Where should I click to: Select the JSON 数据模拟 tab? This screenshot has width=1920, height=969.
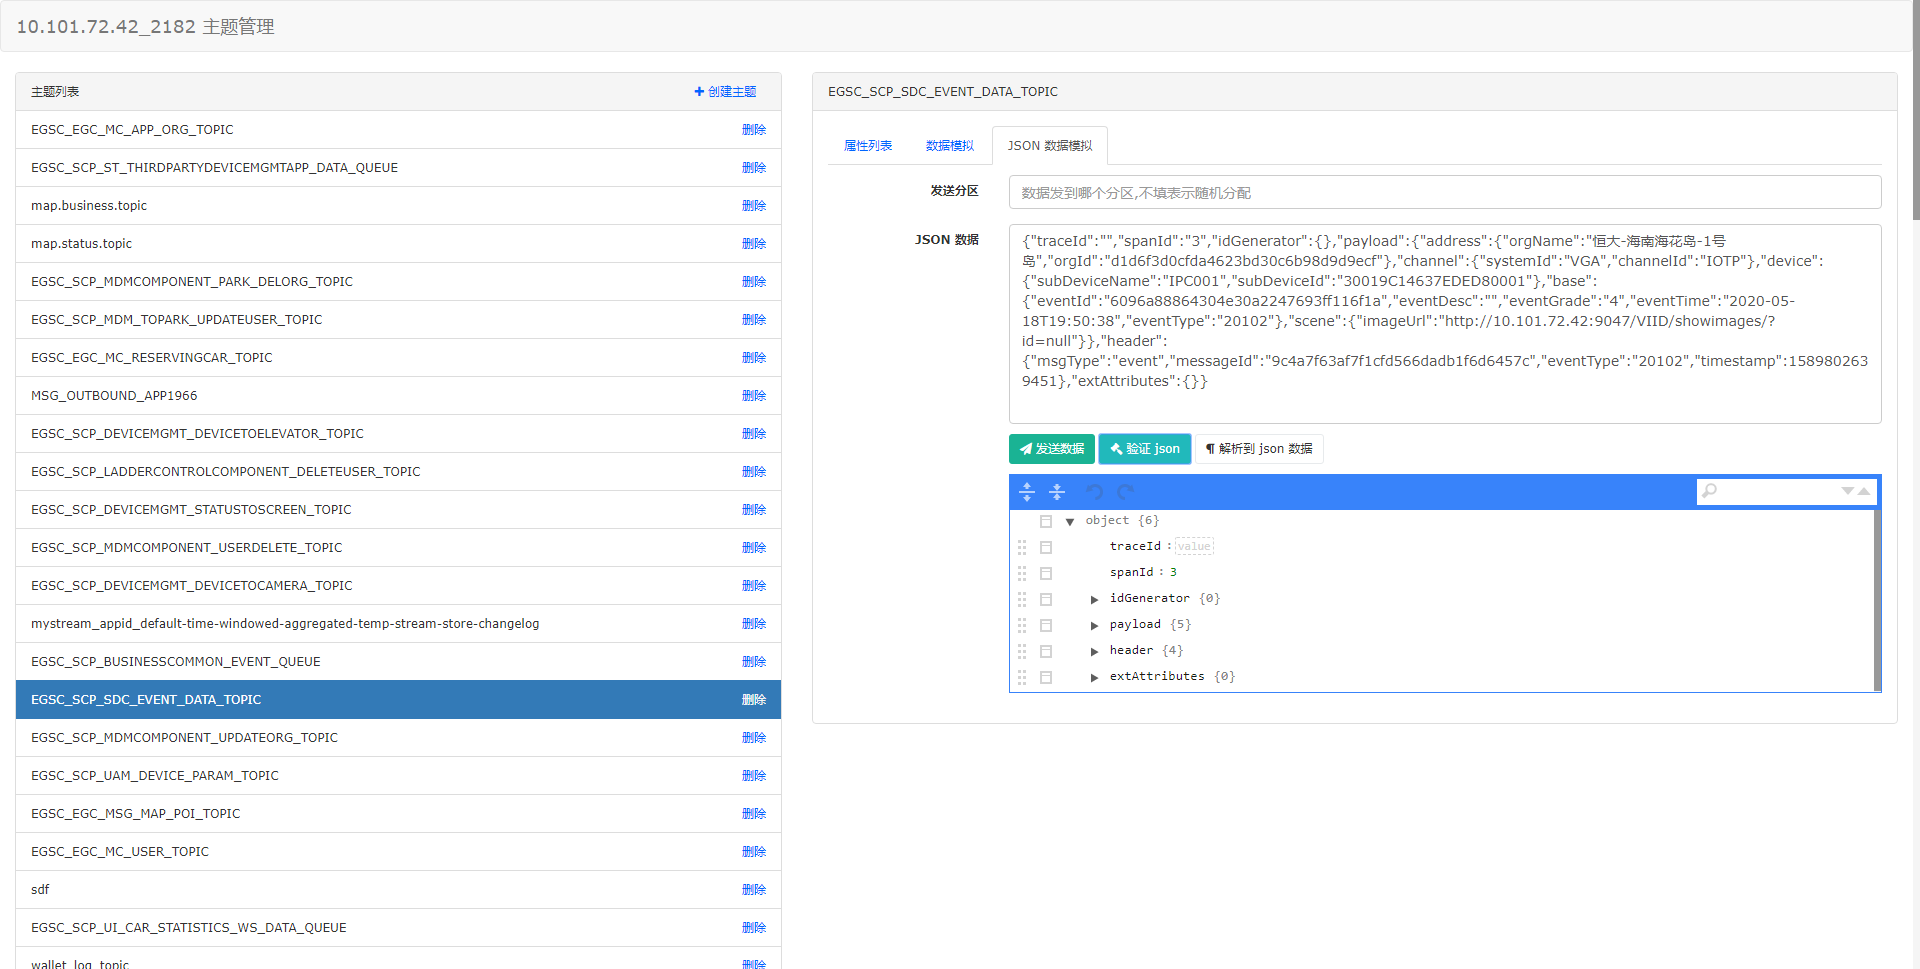[1050, 146]
